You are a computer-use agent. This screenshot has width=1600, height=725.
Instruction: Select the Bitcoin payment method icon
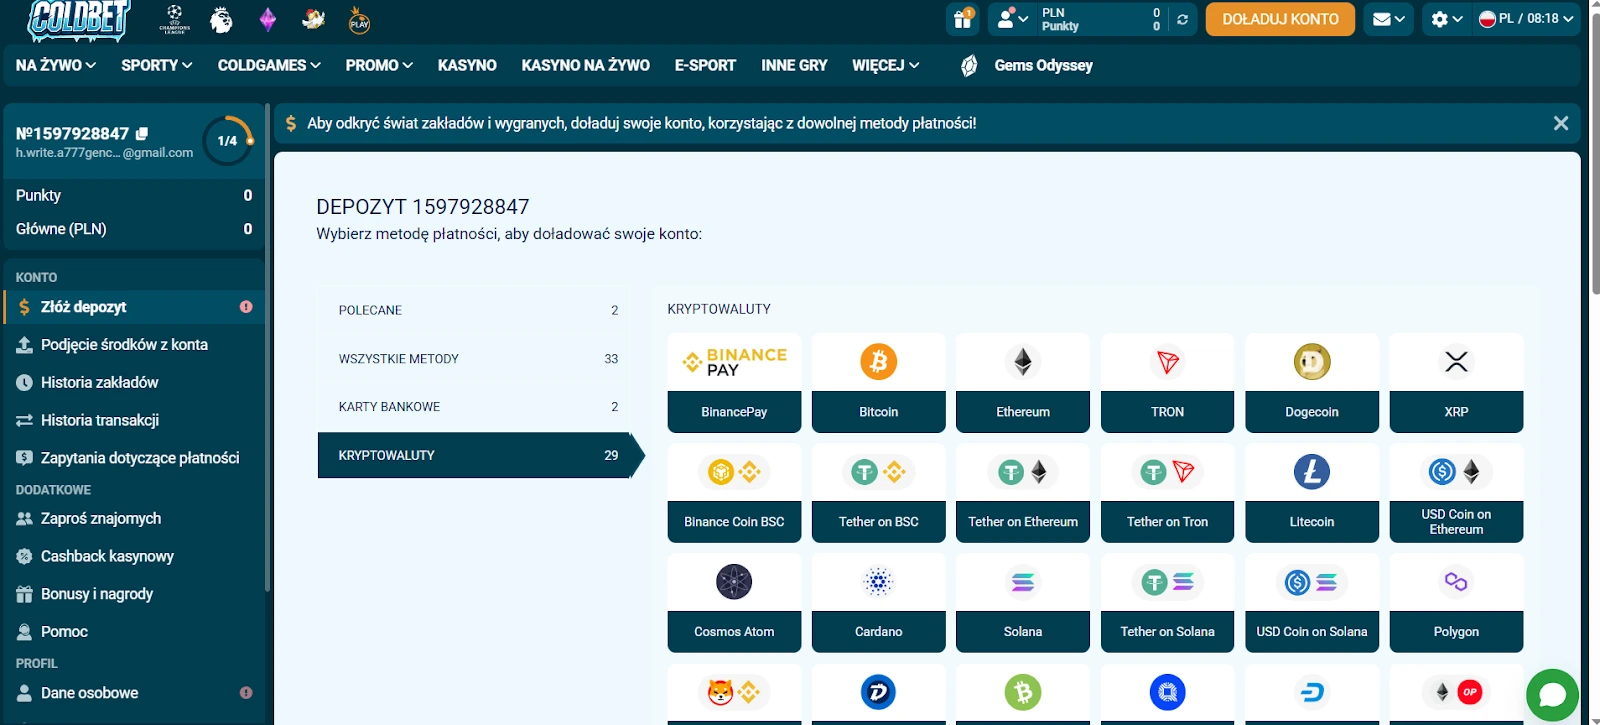click(878, 362)
